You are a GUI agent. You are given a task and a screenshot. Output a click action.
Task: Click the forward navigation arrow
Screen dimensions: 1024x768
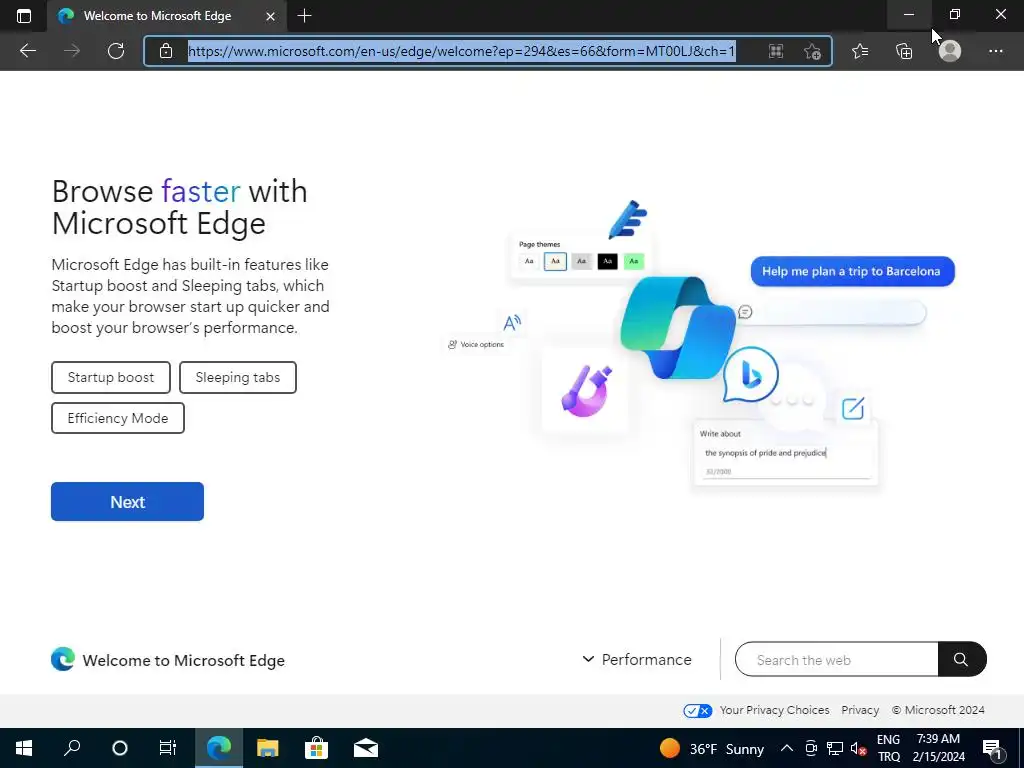(x=72, y=51)
